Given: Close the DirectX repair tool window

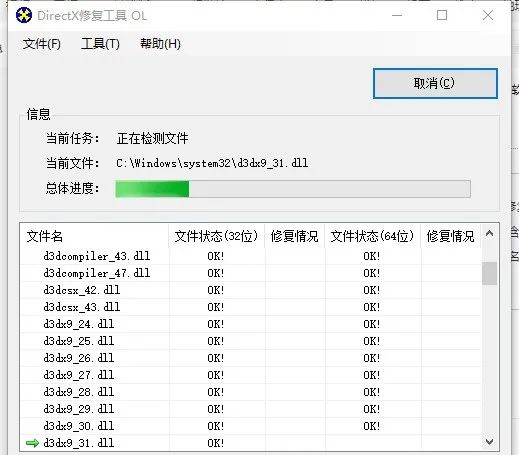Looking at the screenshot, I should (x=488, y=15).
